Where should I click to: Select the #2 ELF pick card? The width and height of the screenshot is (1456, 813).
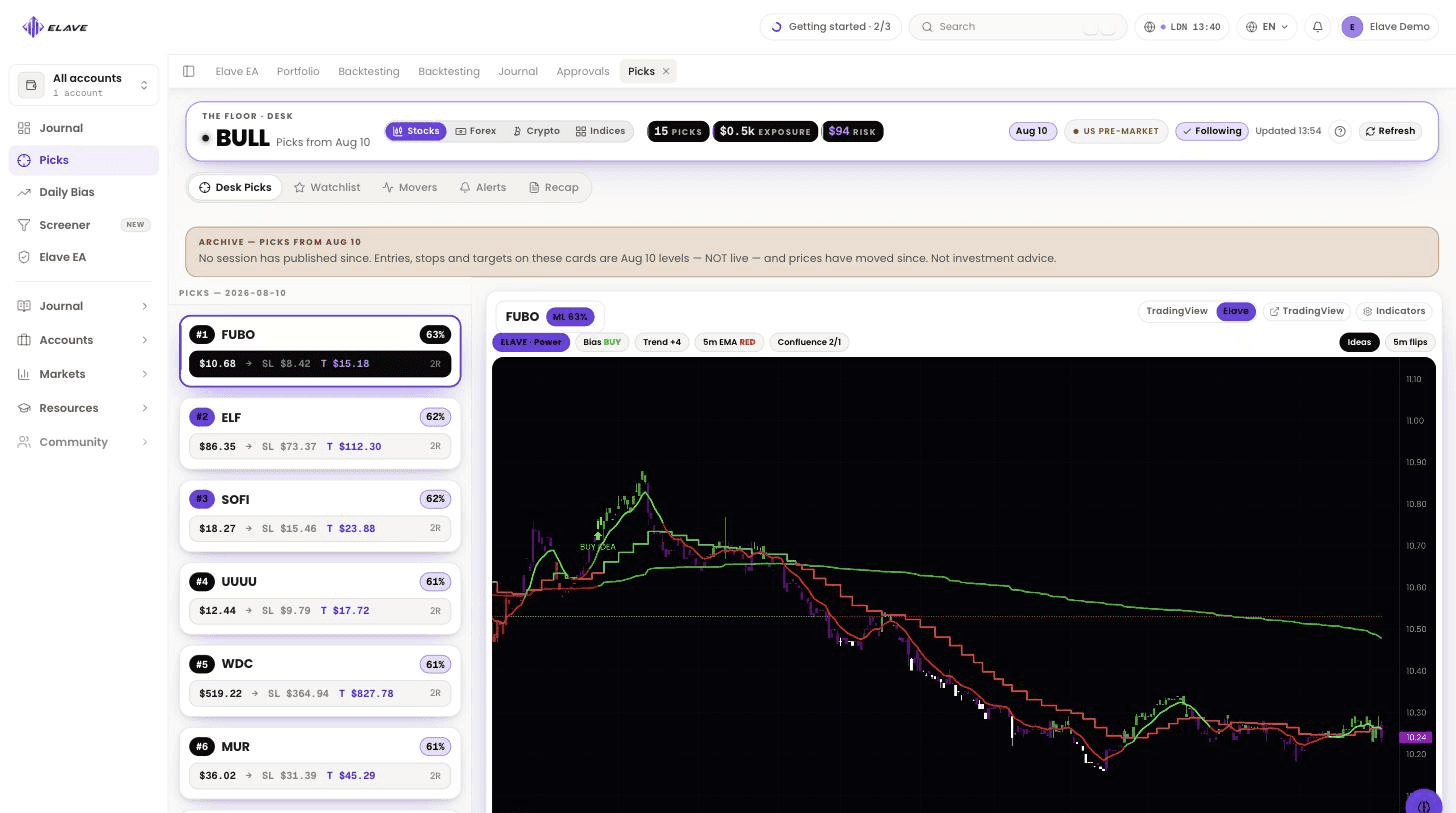(320, 434)
